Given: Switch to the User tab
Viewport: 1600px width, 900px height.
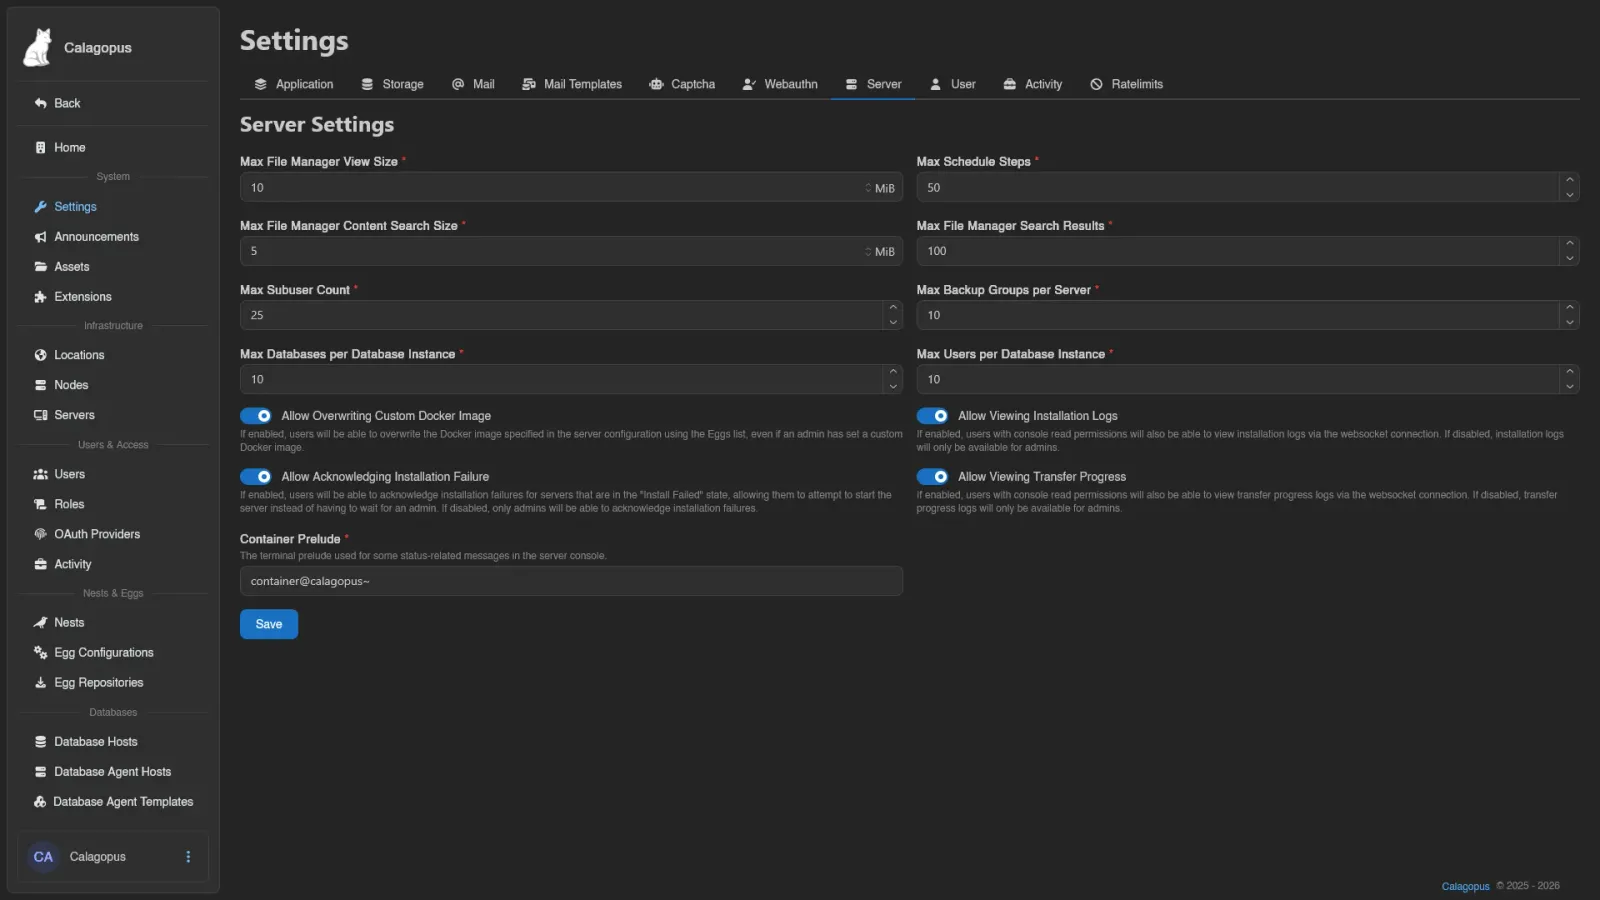Looking at the screenshot, I should 953,84.
